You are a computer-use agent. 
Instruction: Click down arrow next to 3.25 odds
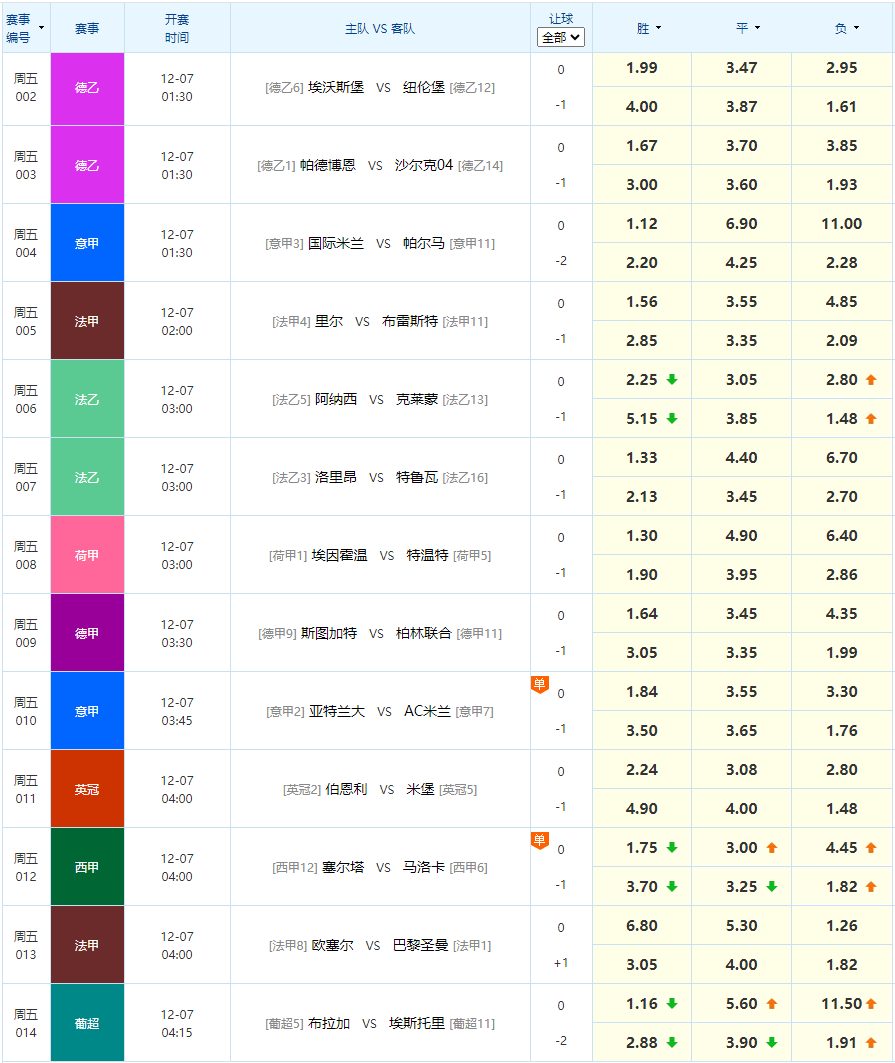[772, 886]
